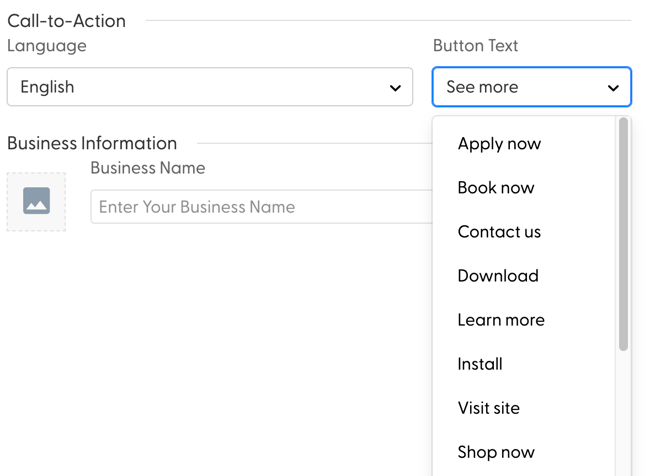Image resolution: width=650 pixels, height=476 pixels.
Task: Select "Install" from button text options
Action: [480, 364]
